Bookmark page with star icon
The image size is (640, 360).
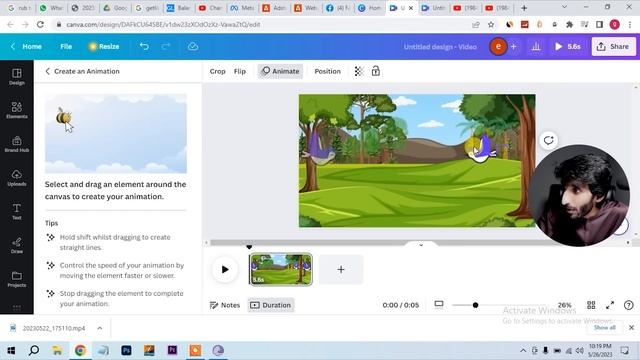(x=491, y=24)
